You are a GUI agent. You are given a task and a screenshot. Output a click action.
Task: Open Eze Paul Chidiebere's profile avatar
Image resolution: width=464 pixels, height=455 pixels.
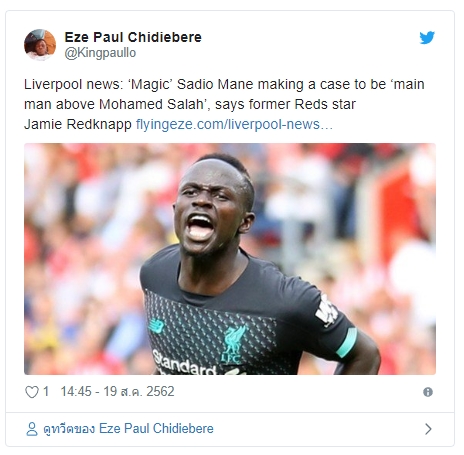pyautogui.click(x=40, y=45)
